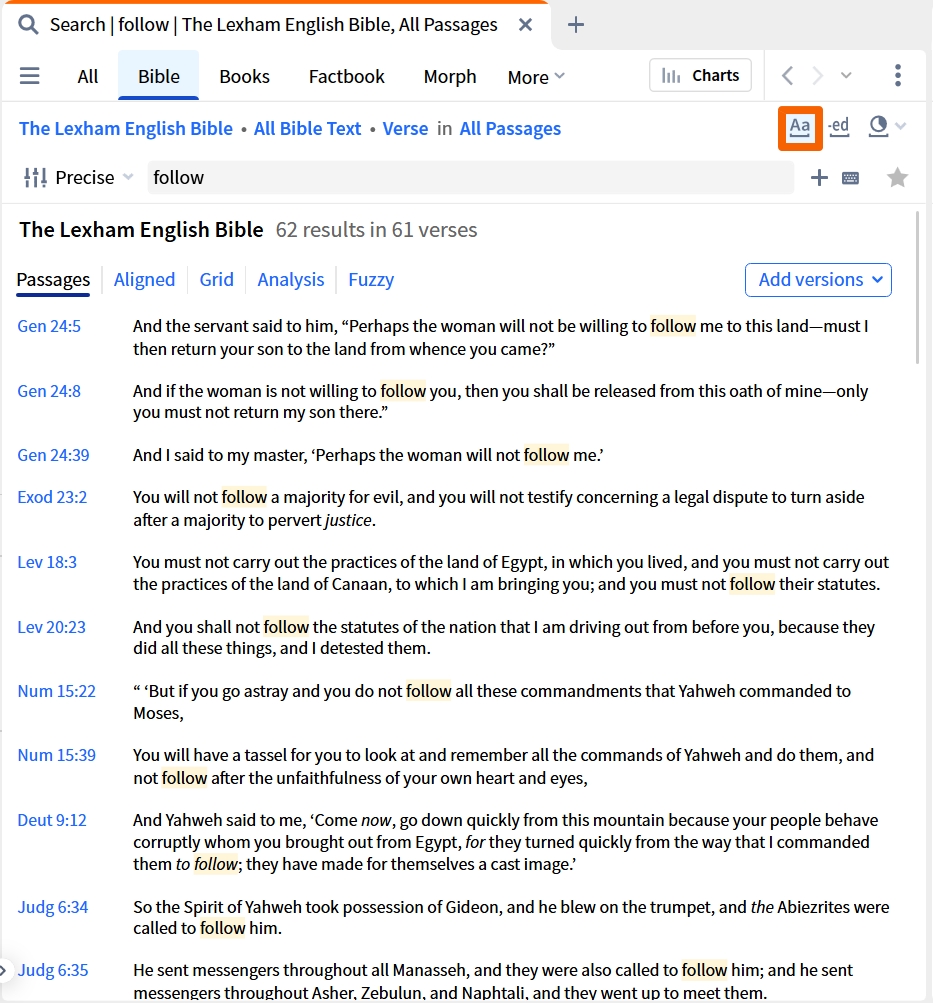Change the Verse search context
The width and height of the screenshot is (933, 1003).
405,129
